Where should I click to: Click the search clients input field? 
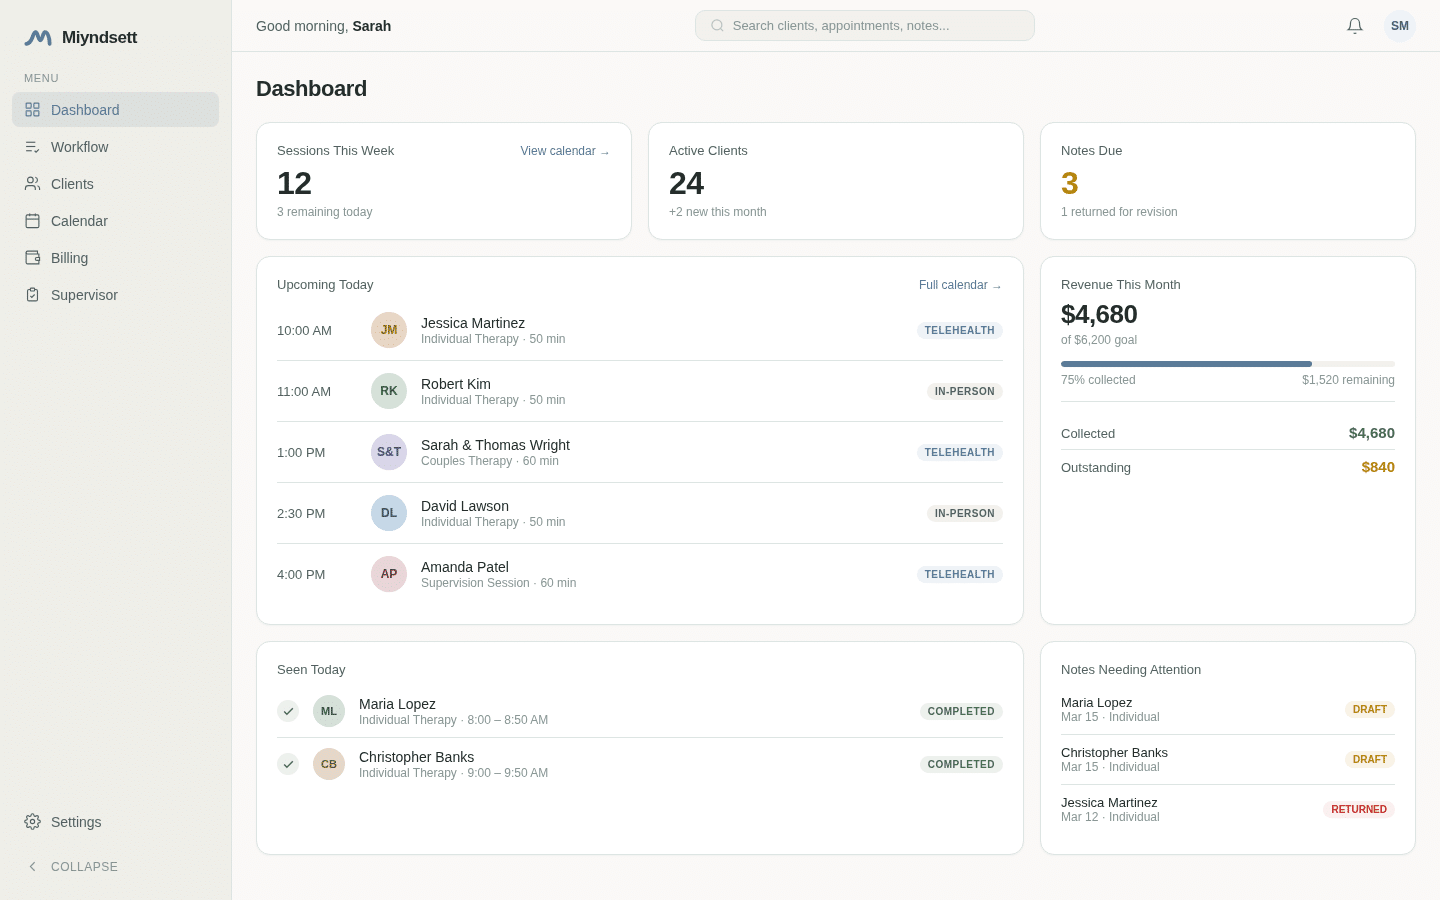click(x=864, y=25)
